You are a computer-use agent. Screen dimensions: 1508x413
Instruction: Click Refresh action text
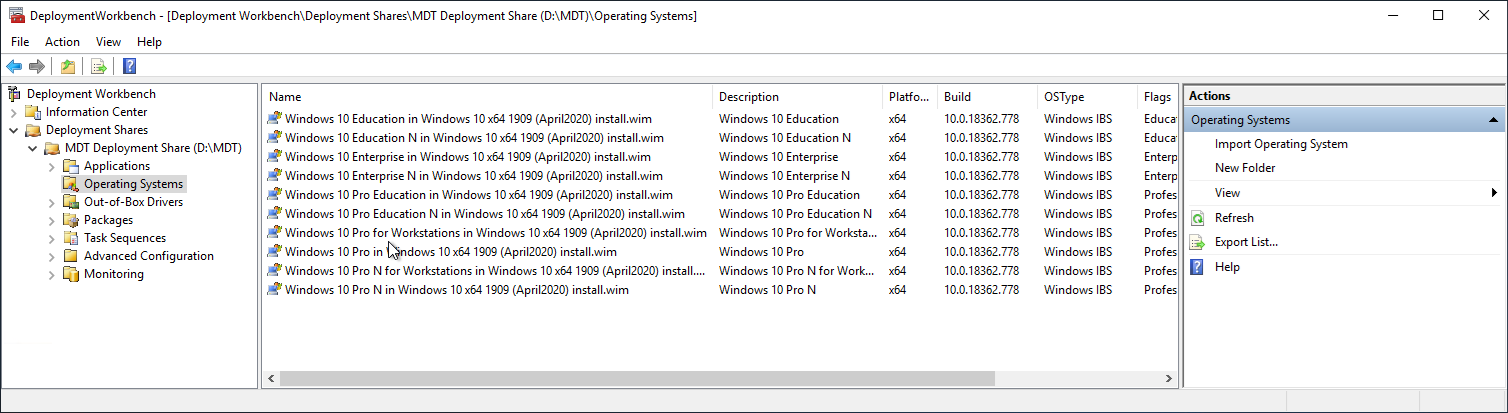(x=1234, y=218)
